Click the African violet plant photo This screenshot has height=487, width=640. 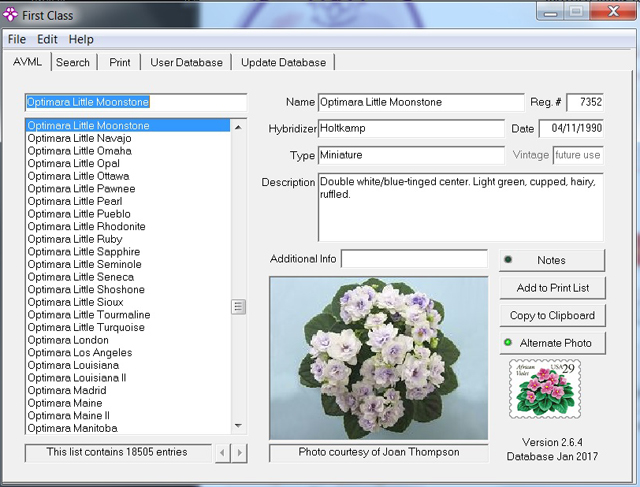click(x=378, y=358)
